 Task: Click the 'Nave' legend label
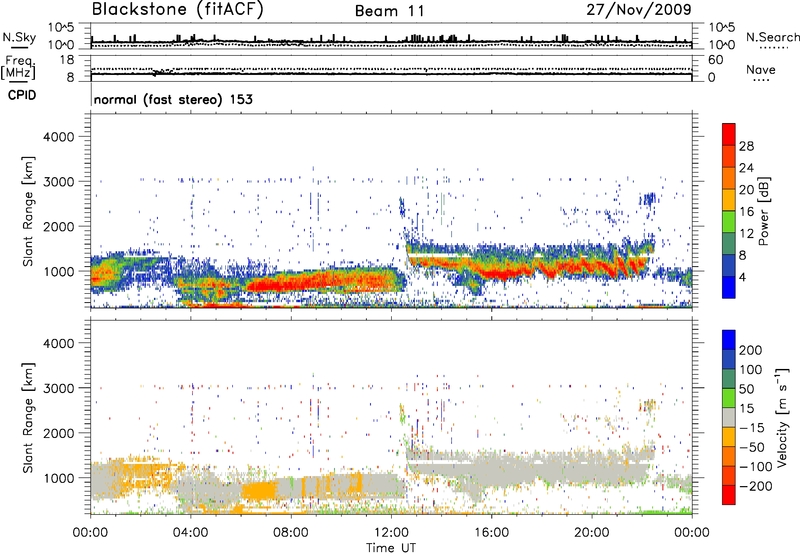761,70
